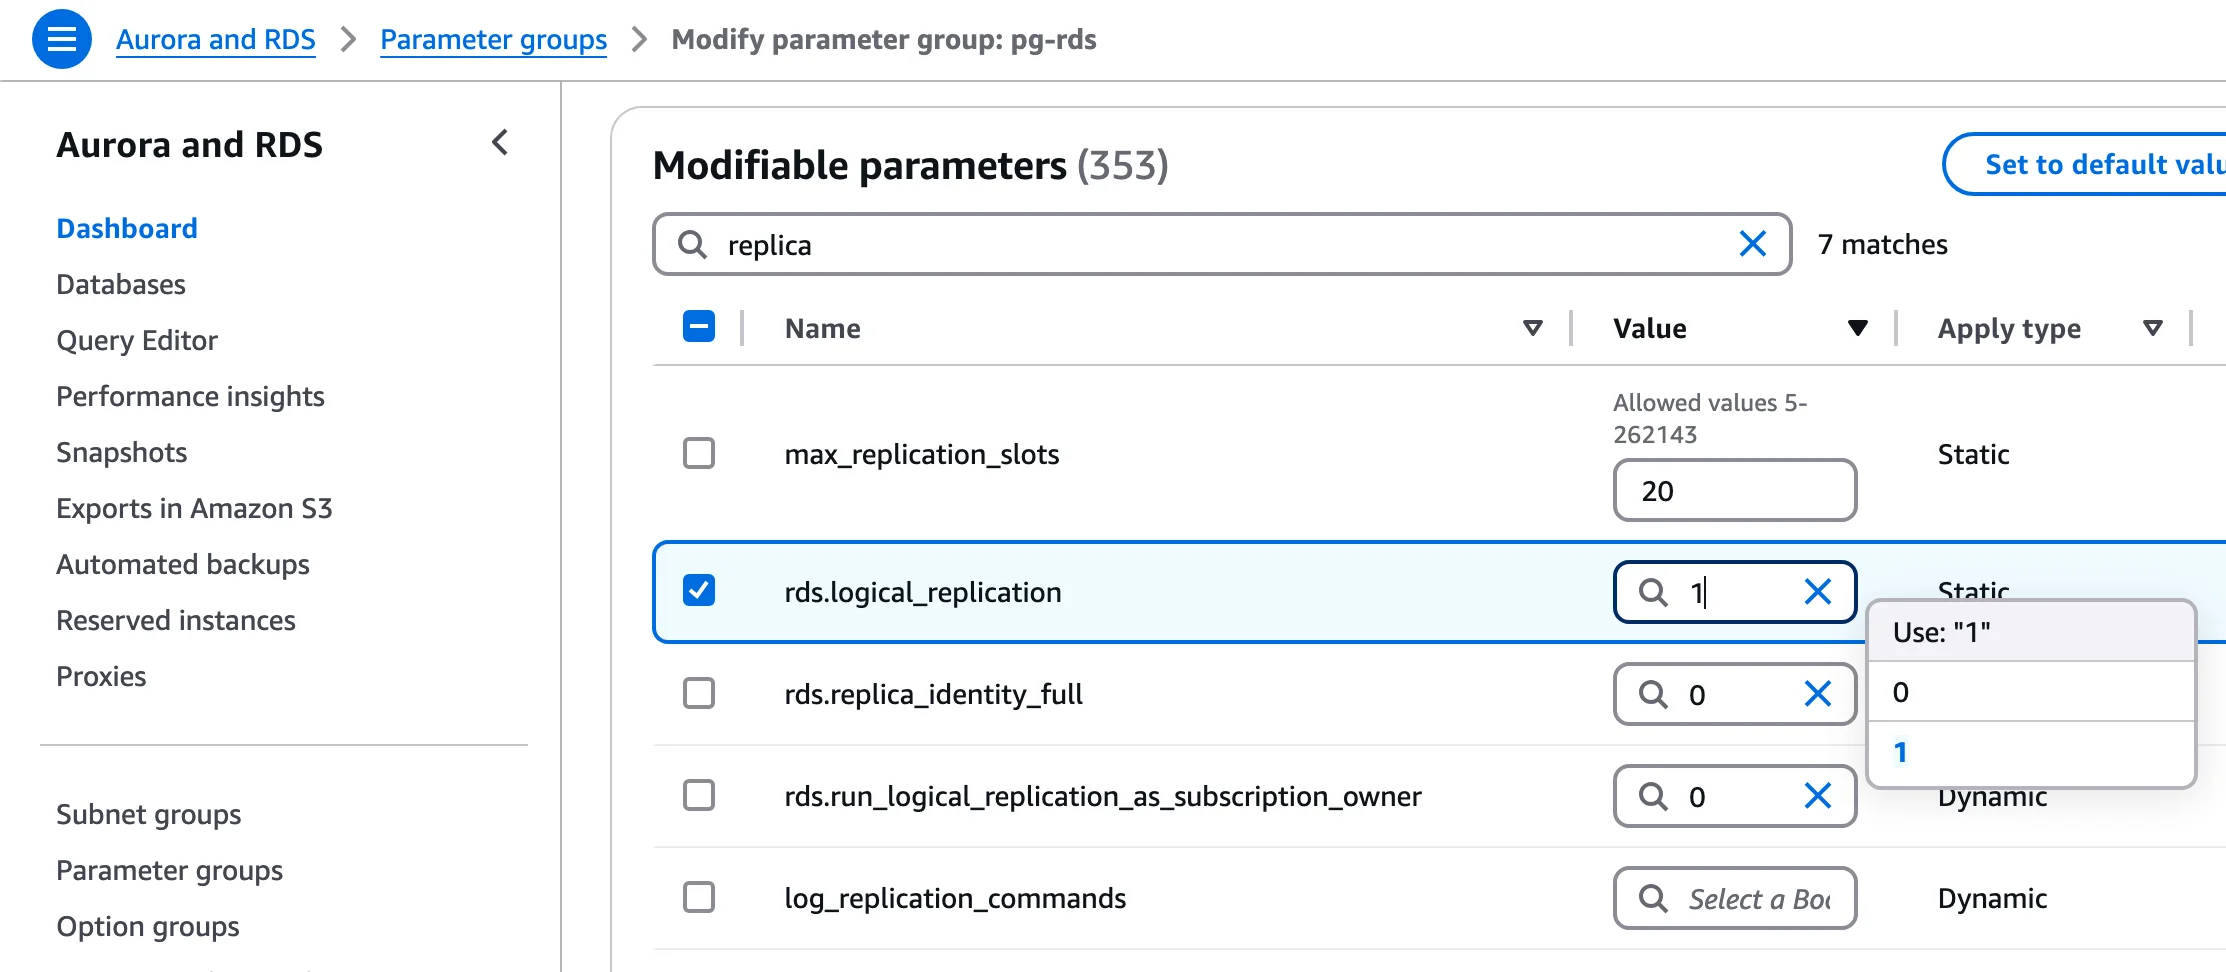Screen dimensions: 2226x972
Task: Check the max_replication_slots checkbox
Action: (x=699, y=453)
